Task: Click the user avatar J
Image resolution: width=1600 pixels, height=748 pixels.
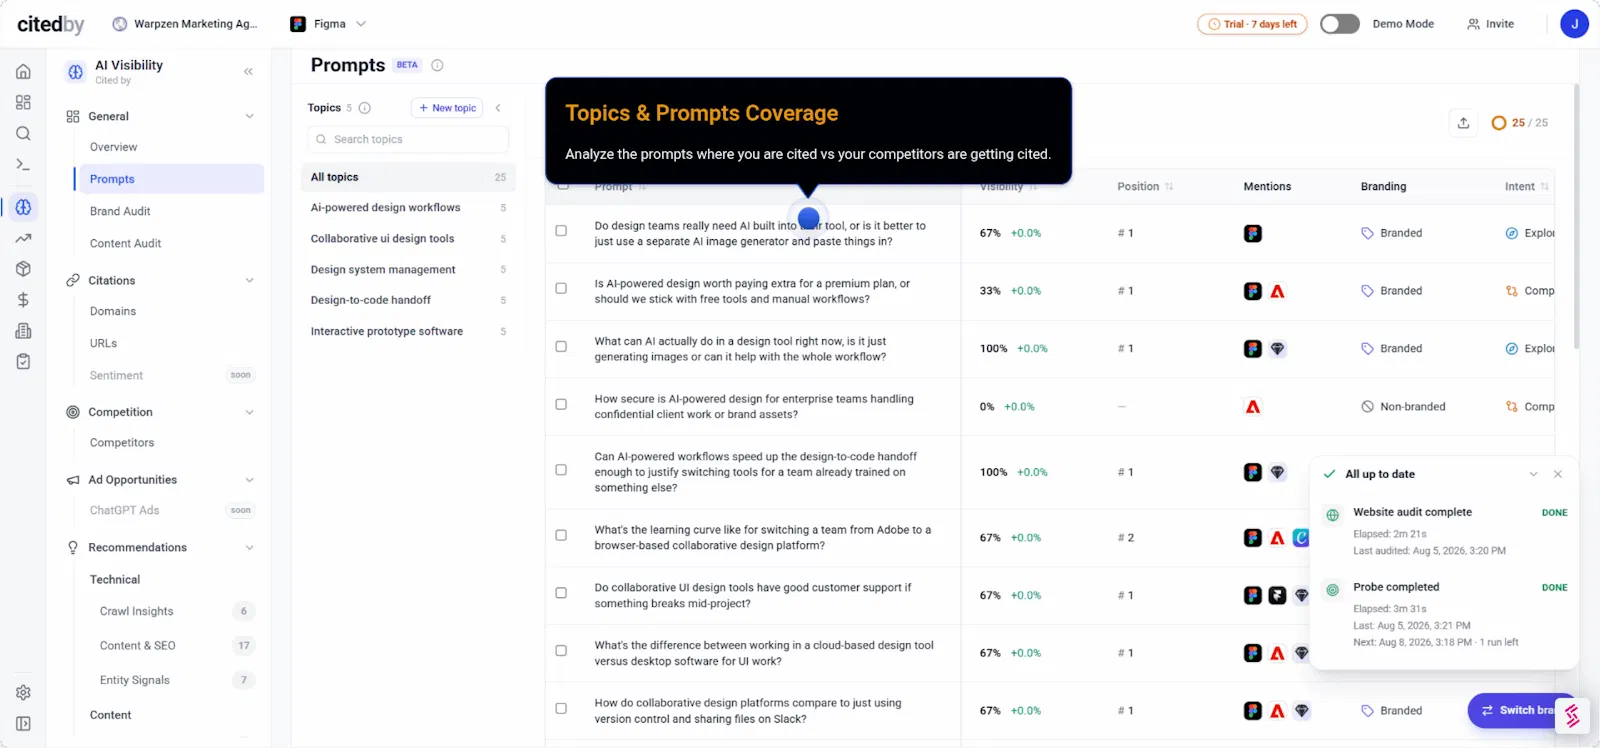Action: click(x=1574, y=24)
